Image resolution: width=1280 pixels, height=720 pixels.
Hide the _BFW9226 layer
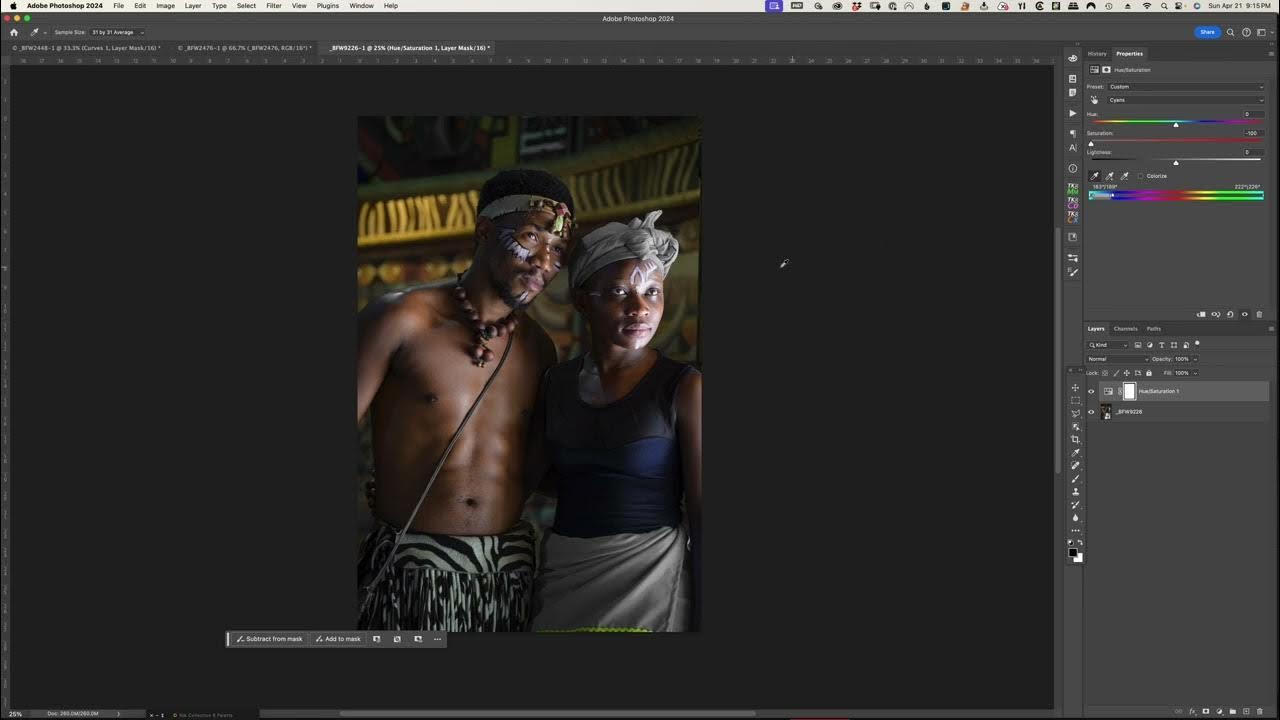click(x=1091, y=412)
